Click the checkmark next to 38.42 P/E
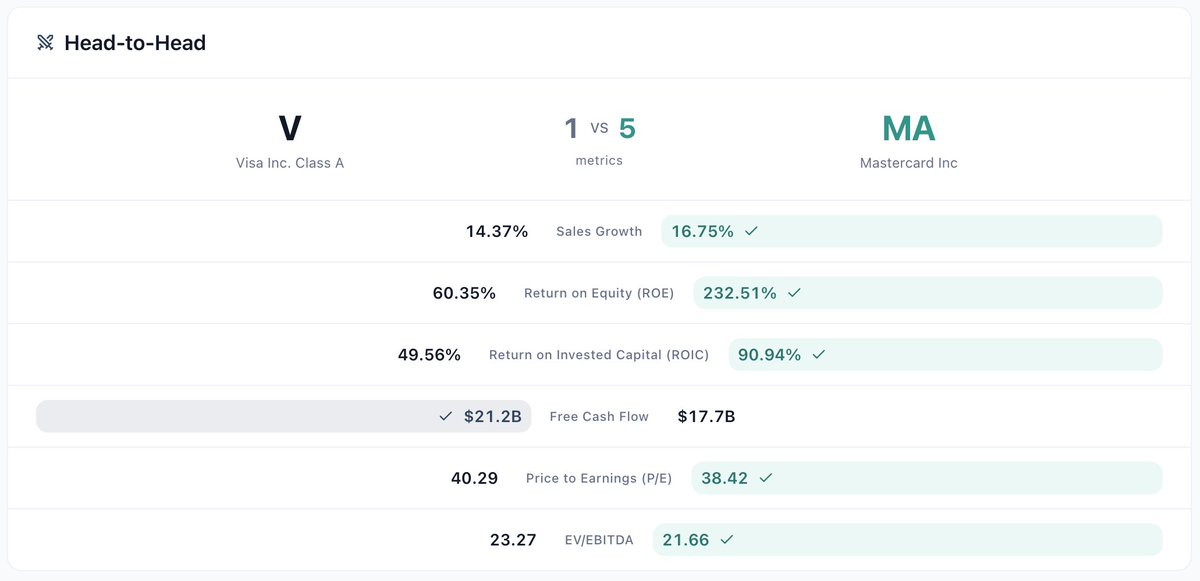 pyautogui.click(x=765, y=478)
